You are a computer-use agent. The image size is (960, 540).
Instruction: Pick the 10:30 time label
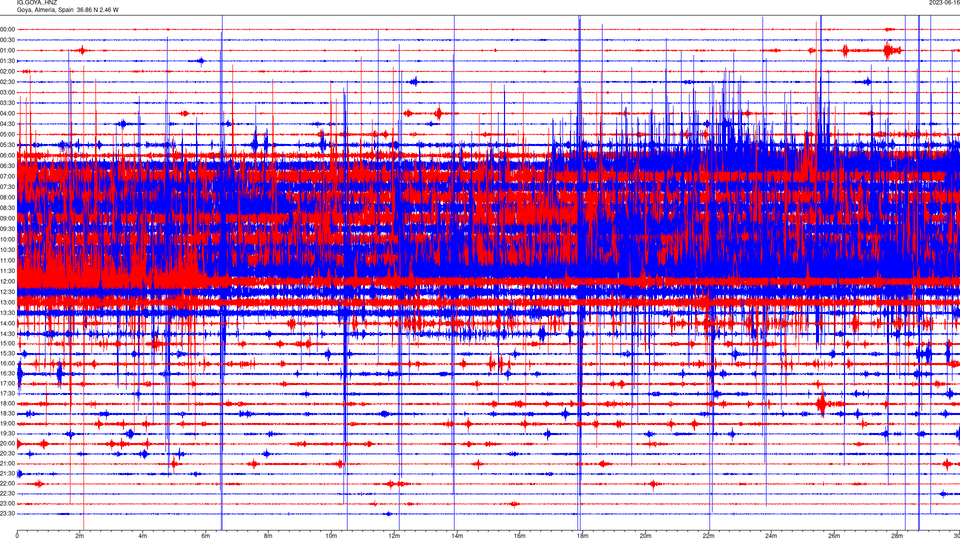pyautogui.click(x=7, y=250)
